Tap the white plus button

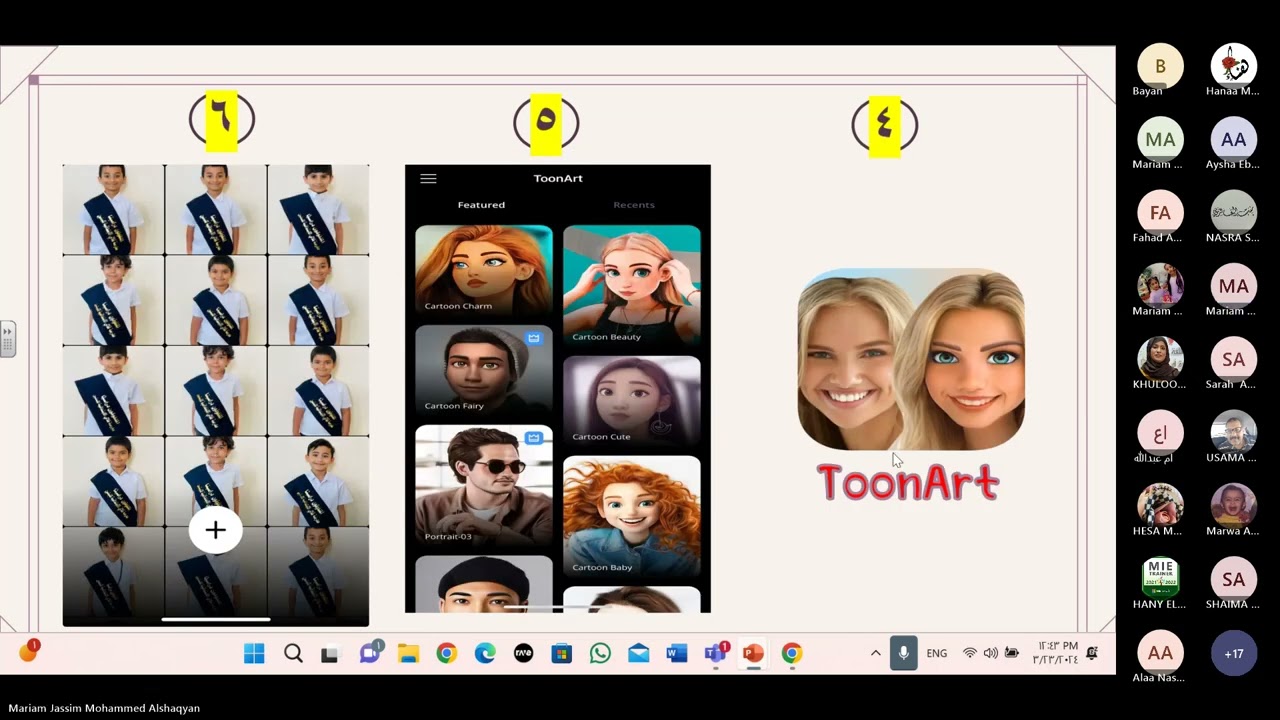[x=215, y=531]
